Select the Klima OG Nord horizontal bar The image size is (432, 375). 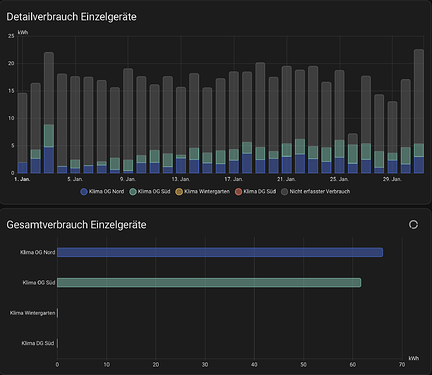tap(220, 252)
